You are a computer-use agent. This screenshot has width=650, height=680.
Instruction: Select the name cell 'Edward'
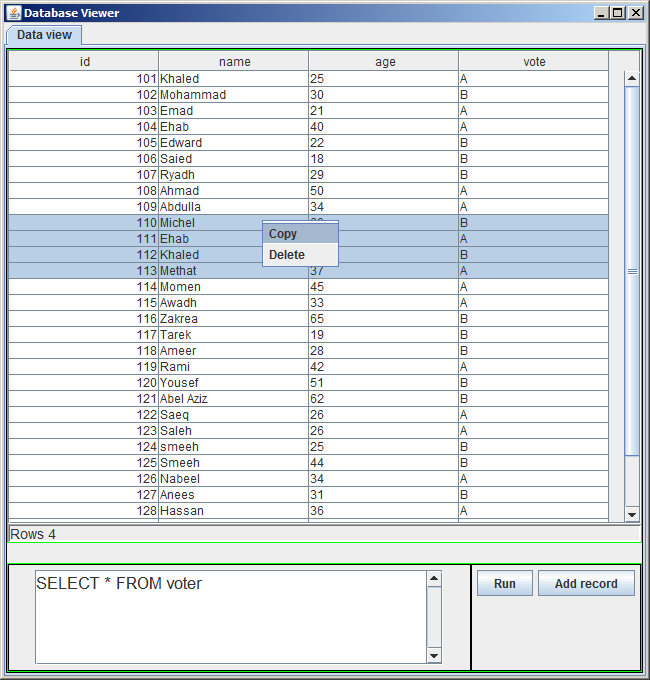click(234, 143)
